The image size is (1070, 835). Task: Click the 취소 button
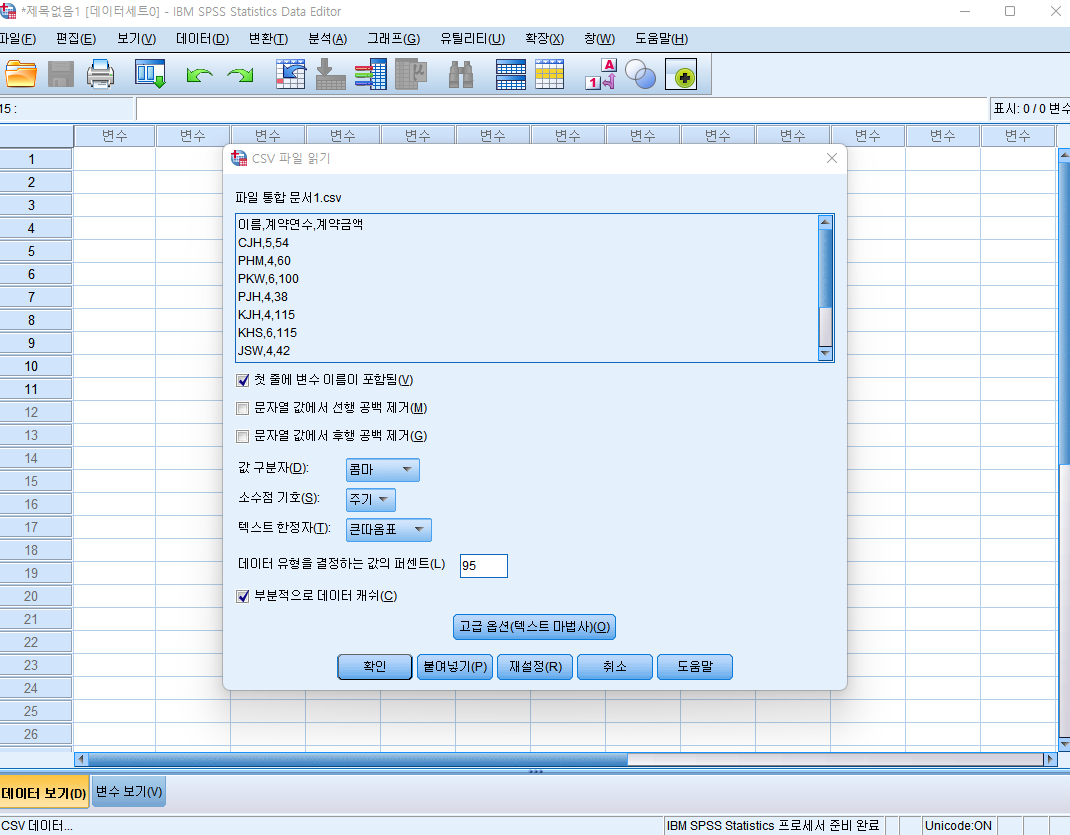tap(615, 666)
